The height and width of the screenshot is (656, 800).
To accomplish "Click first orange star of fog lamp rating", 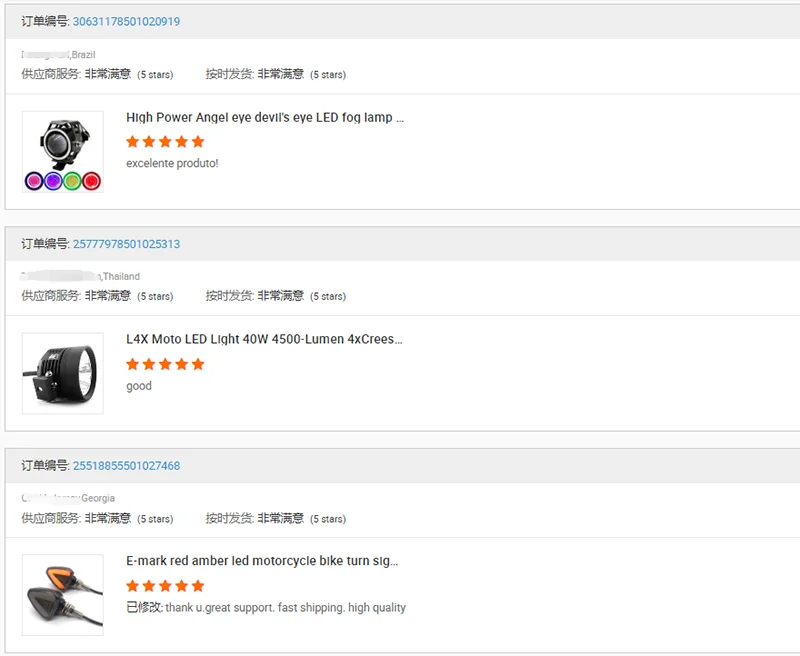I will pyautogui.click(x=133, y=142).
